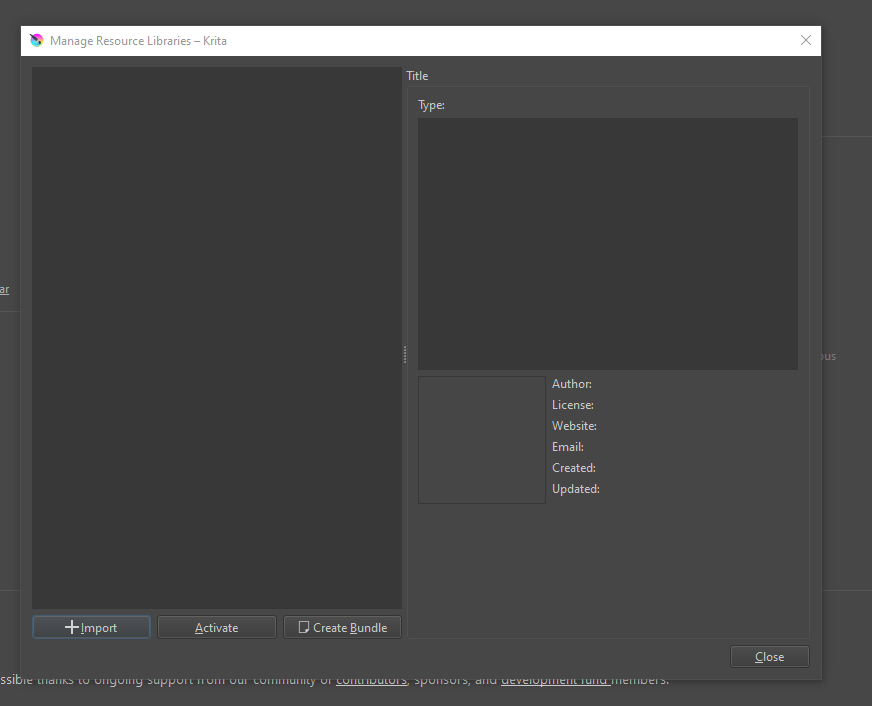Click the License: label
The height and width of the screenshot is (706, 872).
573,405
